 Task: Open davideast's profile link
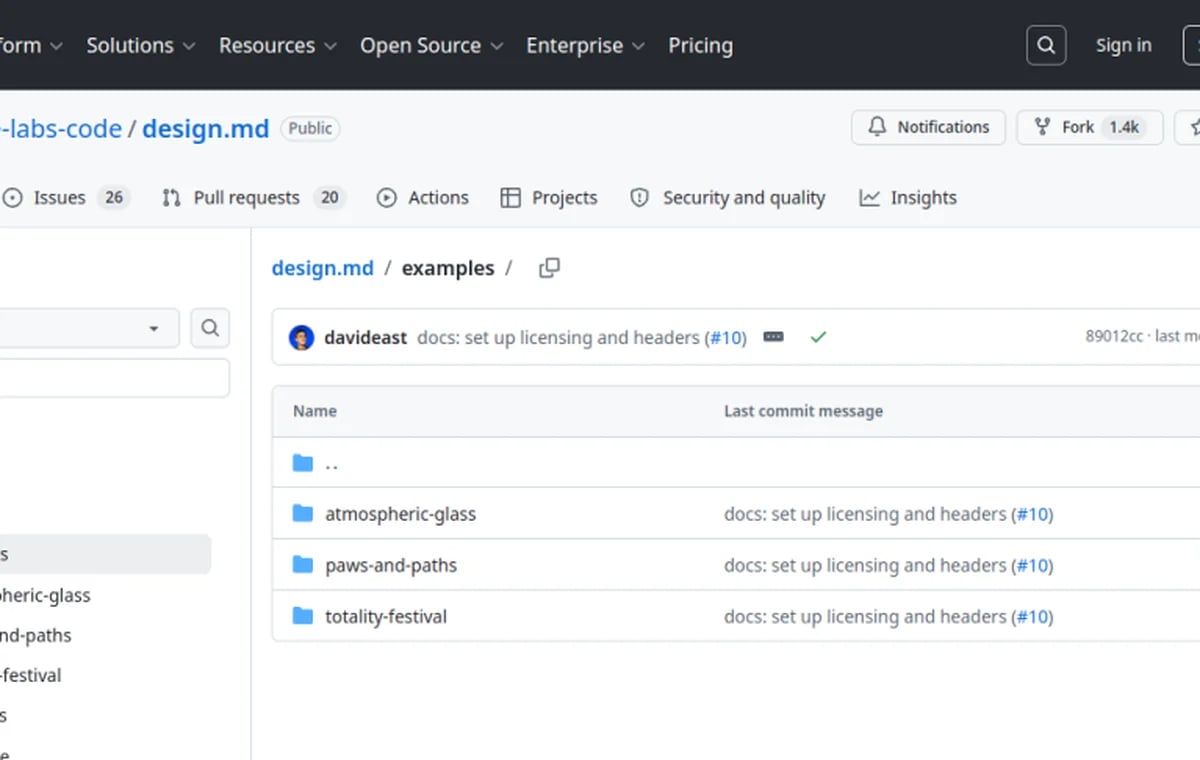pyautogui.click(x=365, y=337)
